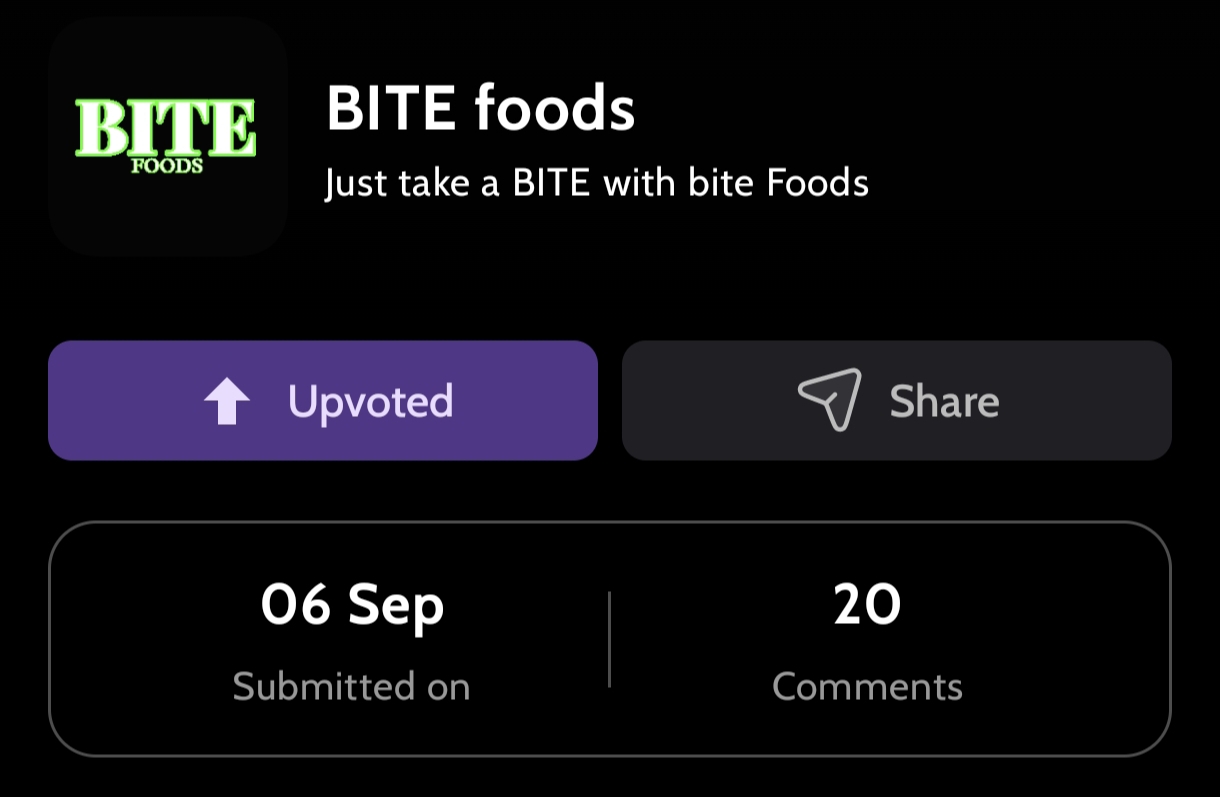Image resolution: width=1220 pixels, height=797 pixels.
Task: Open the 20 comments count
Action: point(867,605)
